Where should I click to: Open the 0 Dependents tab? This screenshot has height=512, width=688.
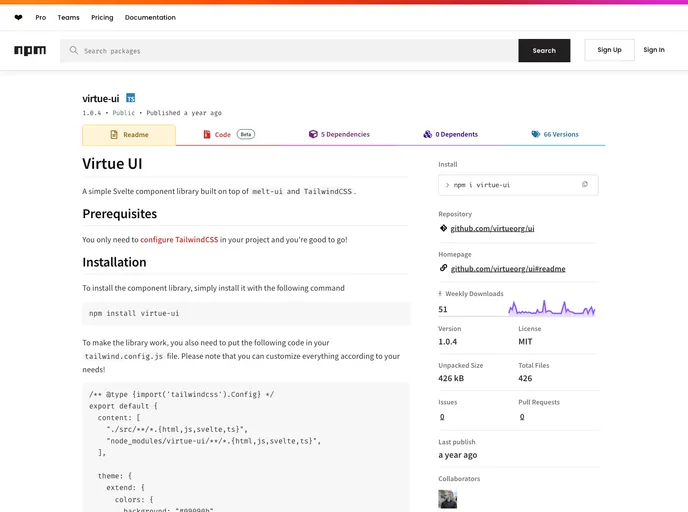pos(451,135)
